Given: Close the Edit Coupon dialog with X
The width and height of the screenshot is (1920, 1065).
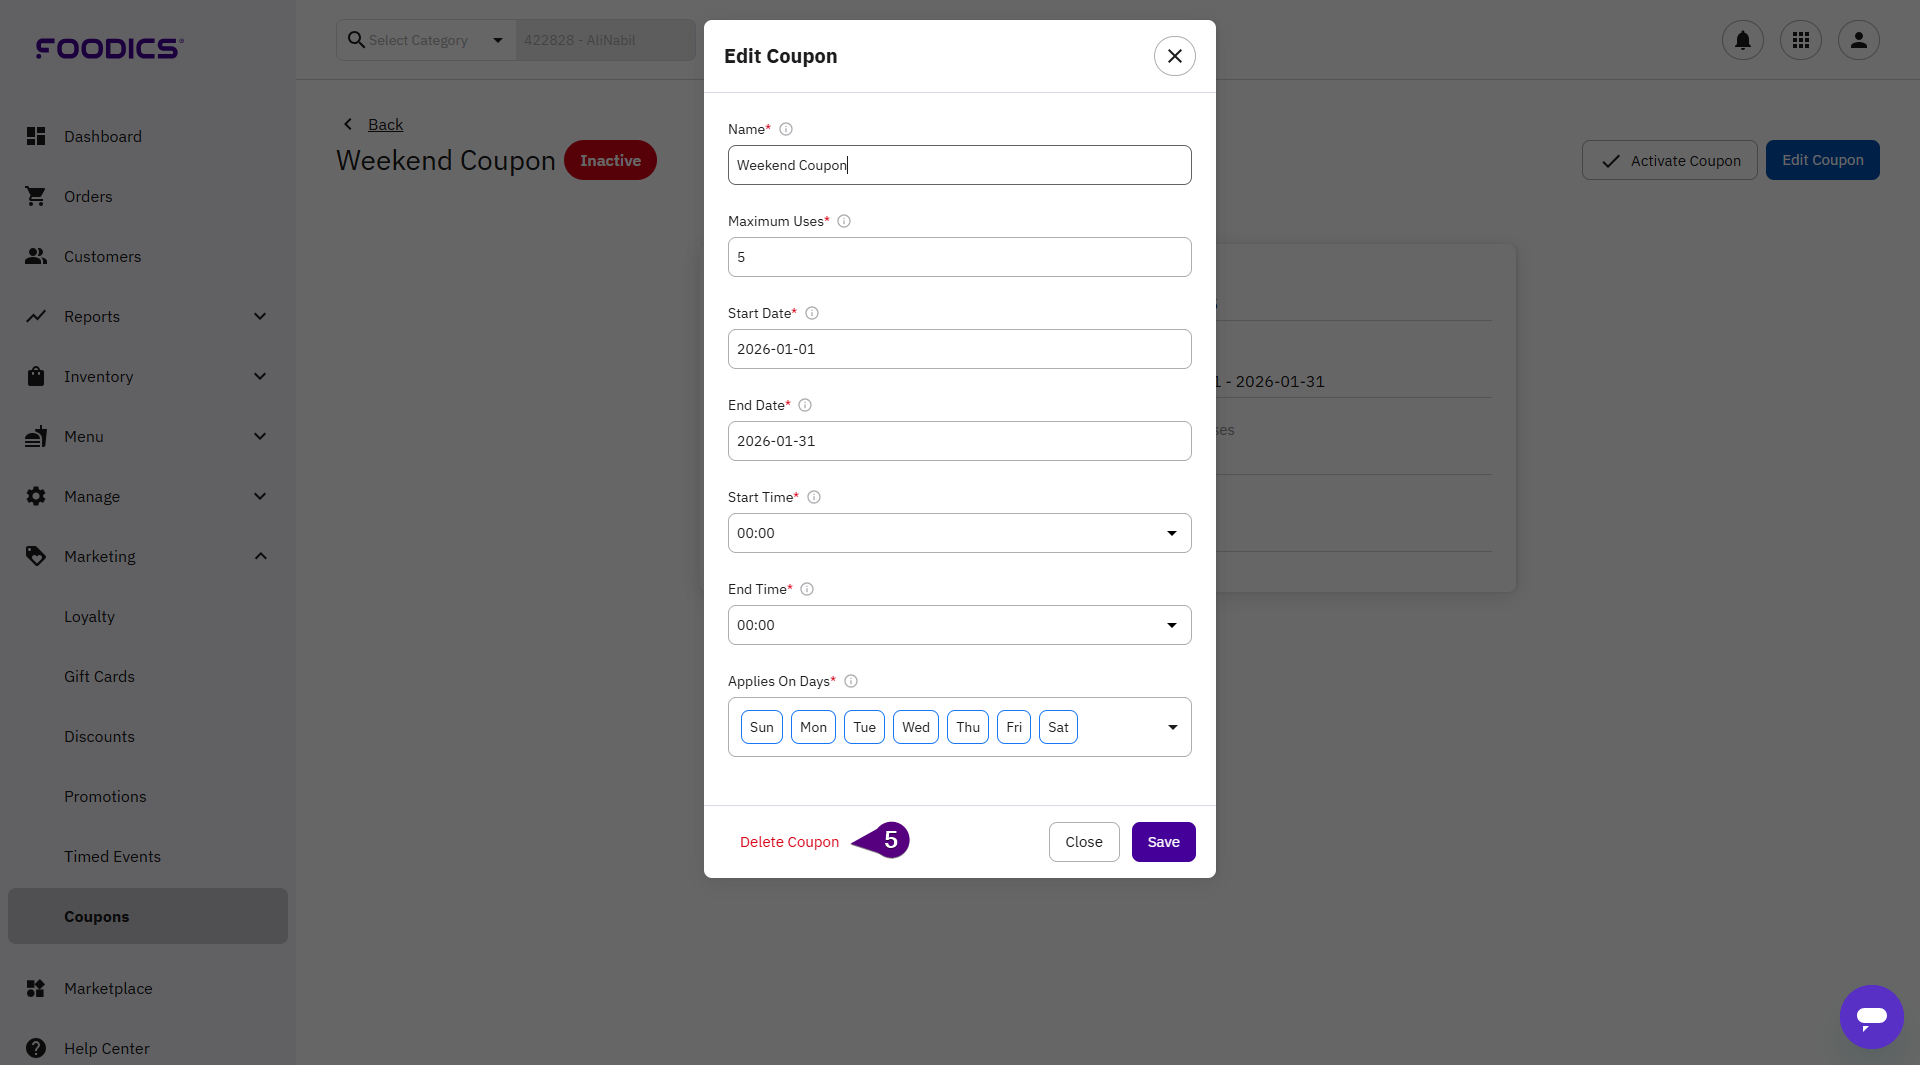Looking at the screenshot, I should [1174, 56].
